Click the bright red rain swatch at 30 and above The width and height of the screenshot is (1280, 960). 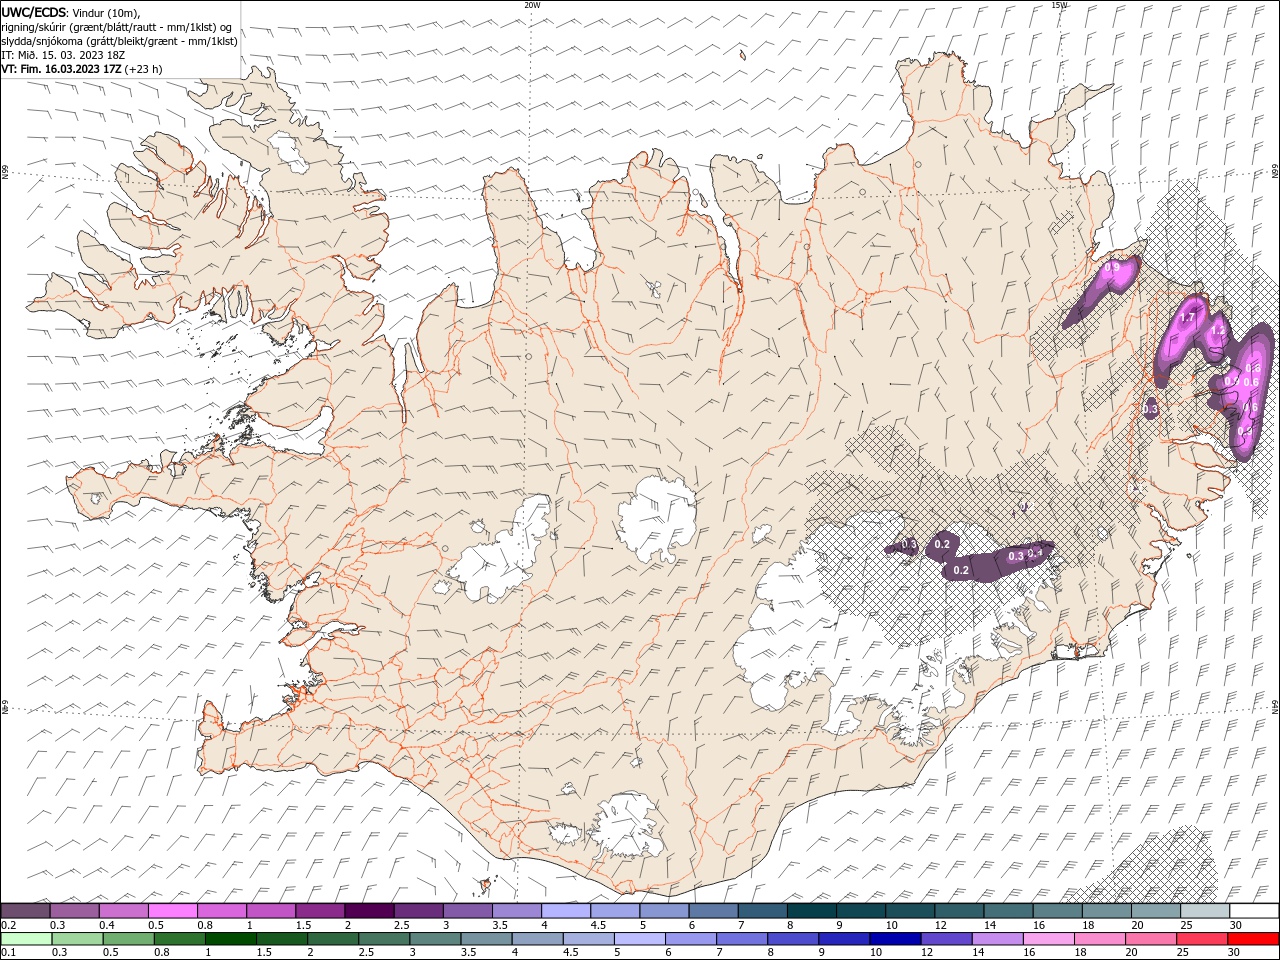[x=1254, y=939]
